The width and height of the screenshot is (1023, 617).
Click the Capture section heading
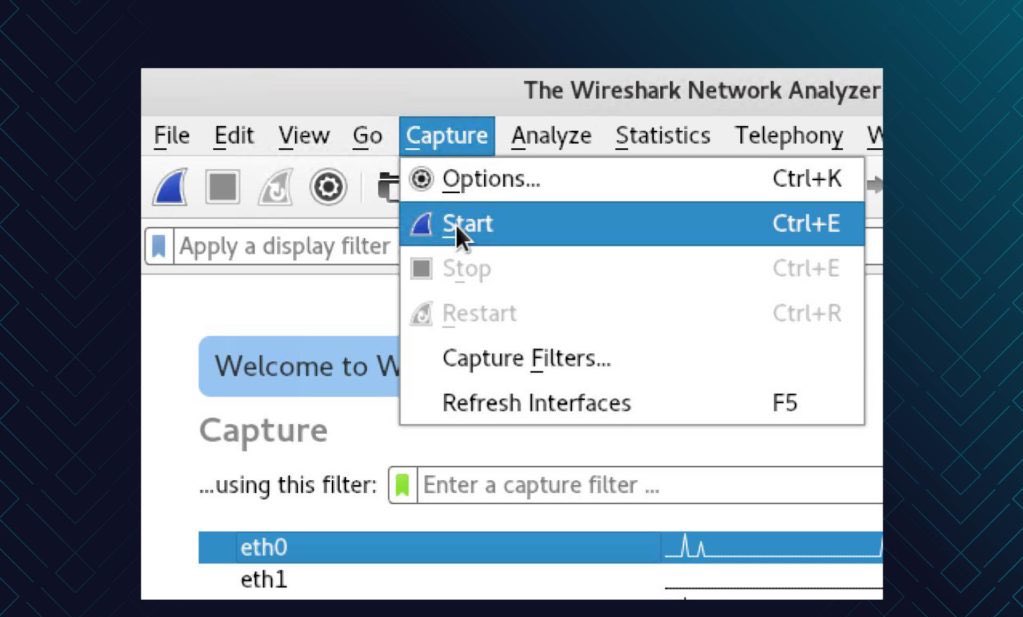coord(264,430)
